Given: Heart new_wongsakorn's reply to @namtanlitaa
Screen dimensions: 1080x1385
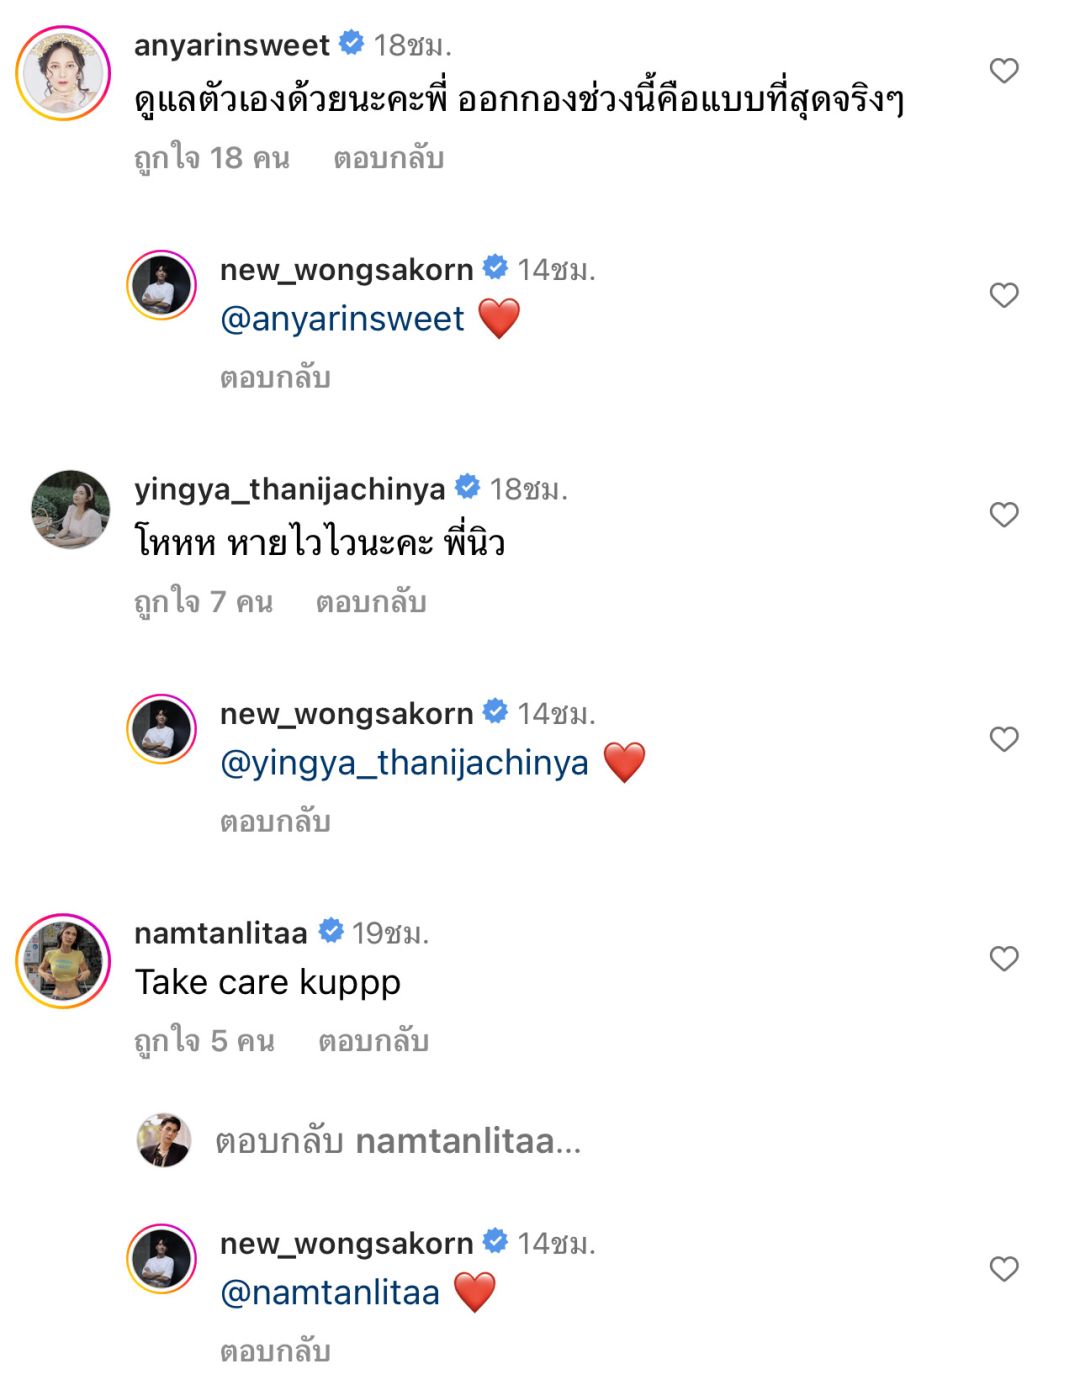Looking at the screenshot, I should click(1003, 1269).
